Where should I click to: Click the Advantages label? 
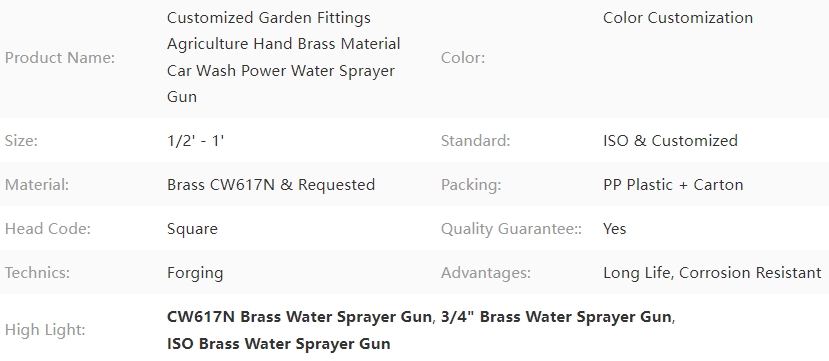pyautogui.click(x=486, y=273)
